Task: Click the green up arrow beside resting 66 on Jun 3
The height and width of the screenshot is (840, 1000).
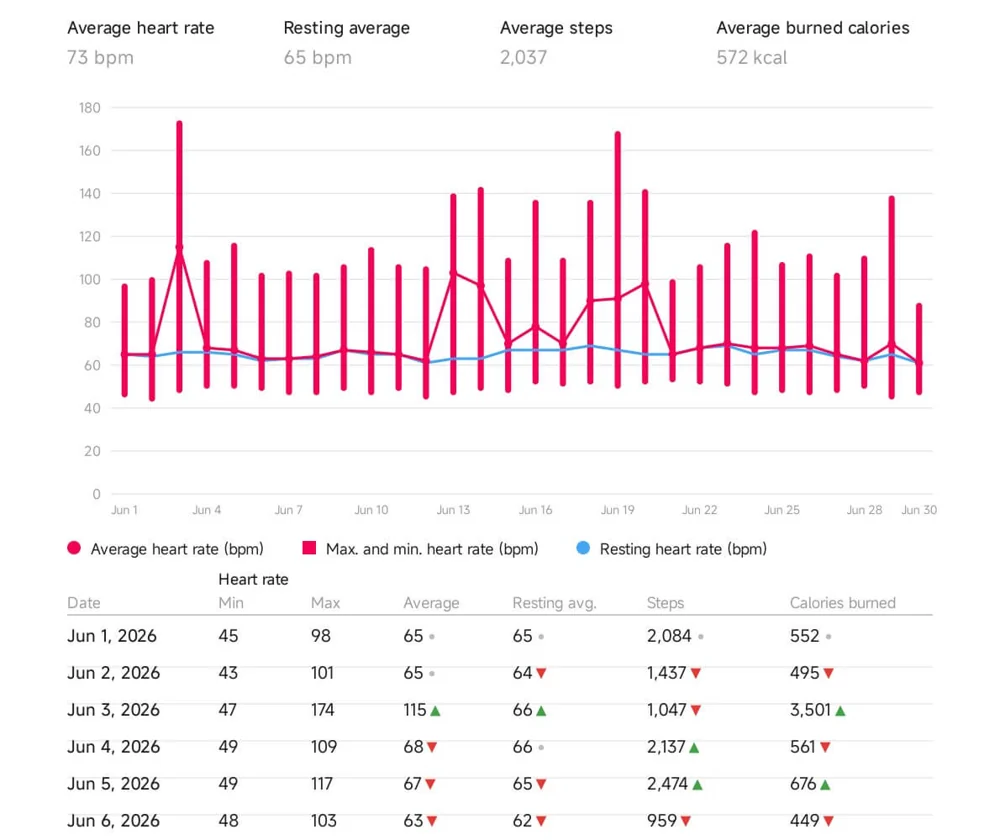Action: [x=541, y=711]
